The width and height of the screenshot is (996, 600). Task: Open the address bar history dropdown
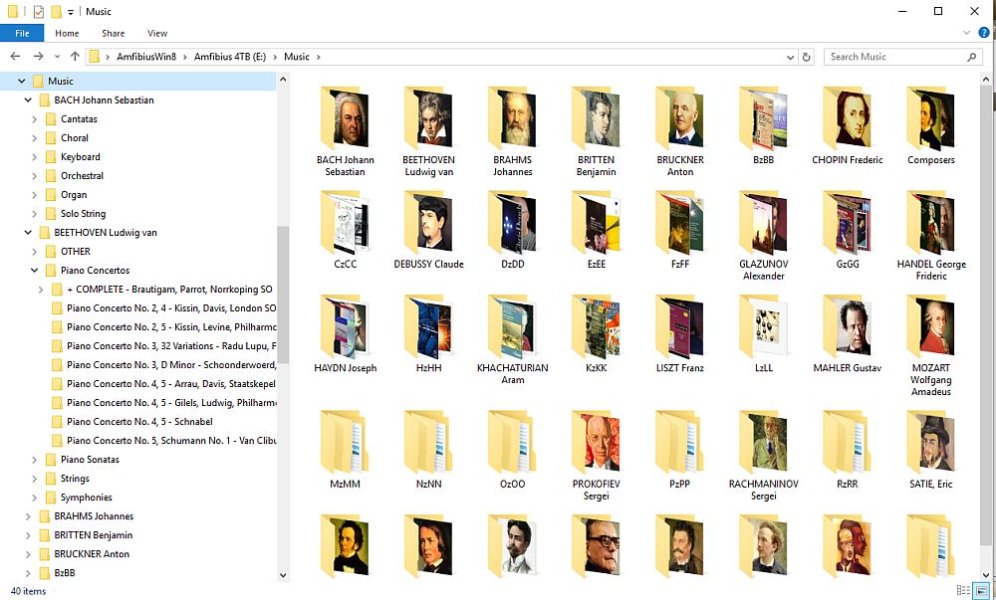click(x=790, y=57)
